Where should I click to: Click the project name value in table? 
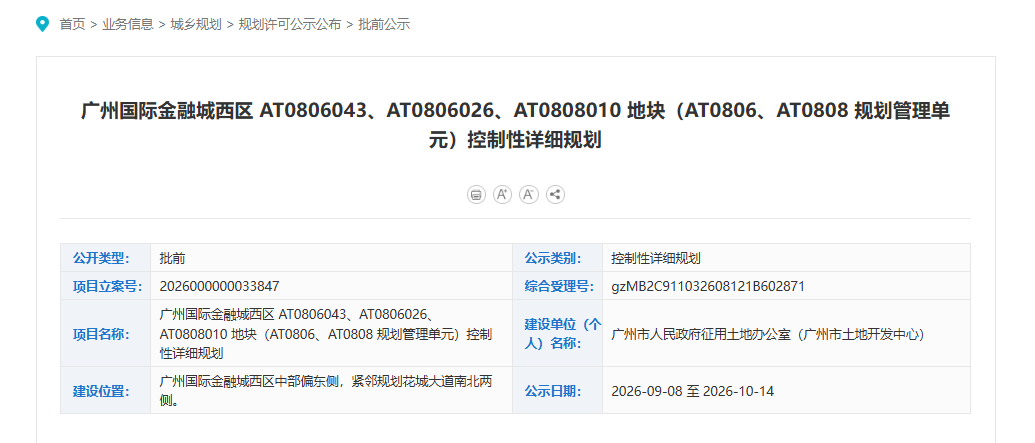(325, 333)
